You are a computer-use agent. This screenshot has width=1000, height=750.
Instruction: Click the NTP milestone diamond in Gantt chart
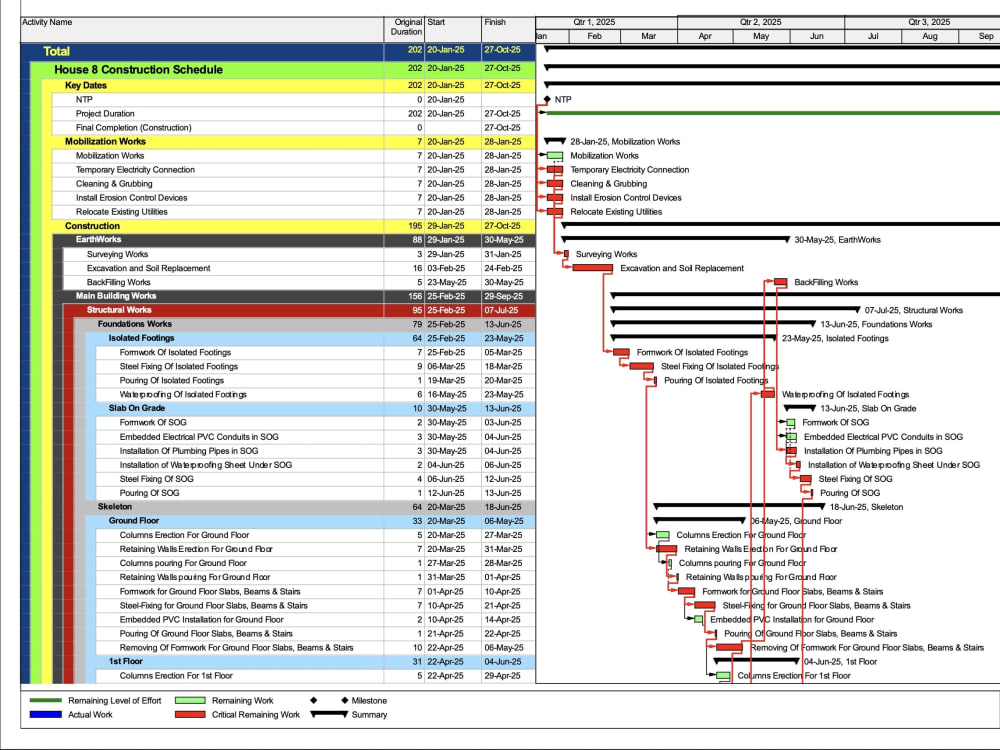[547, 99]
